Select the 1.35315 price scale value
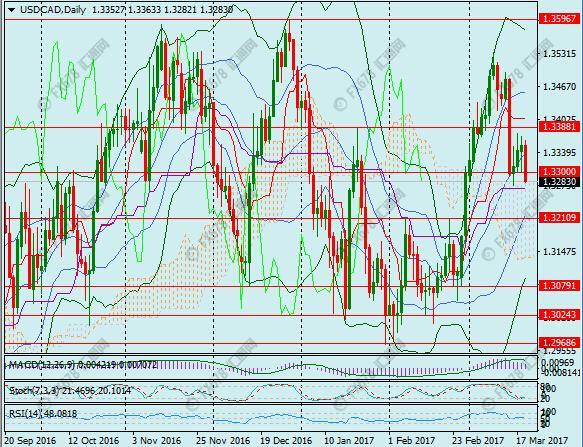This screenshot has width=583, height=447. (x=560, y=54)
